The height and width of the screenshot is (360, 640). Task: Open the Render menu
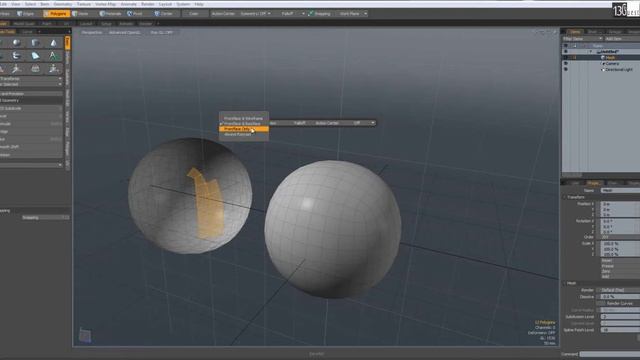(x=147, y=4)
